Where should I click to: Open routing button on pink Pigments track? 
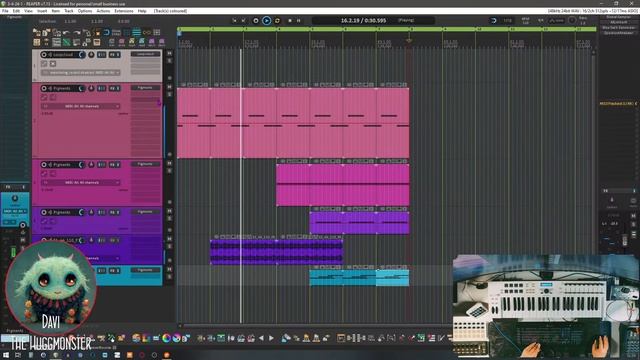tap(102, 88)
